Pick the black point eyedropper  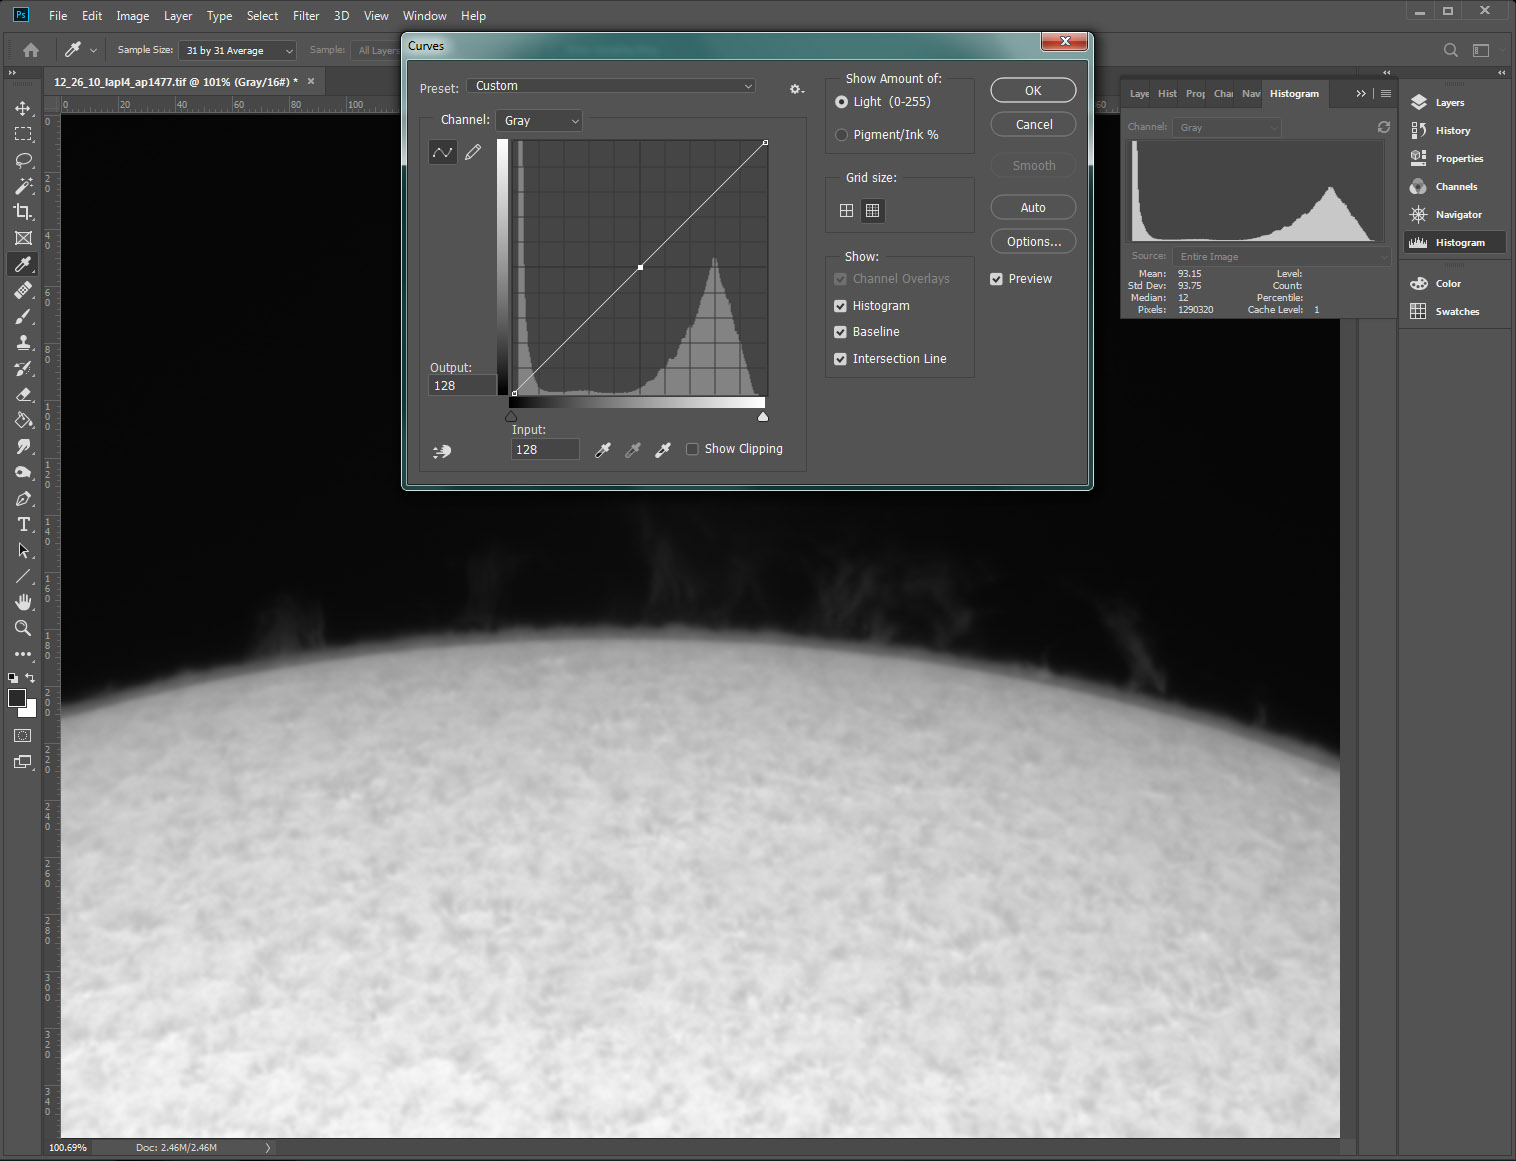point(603,450)
